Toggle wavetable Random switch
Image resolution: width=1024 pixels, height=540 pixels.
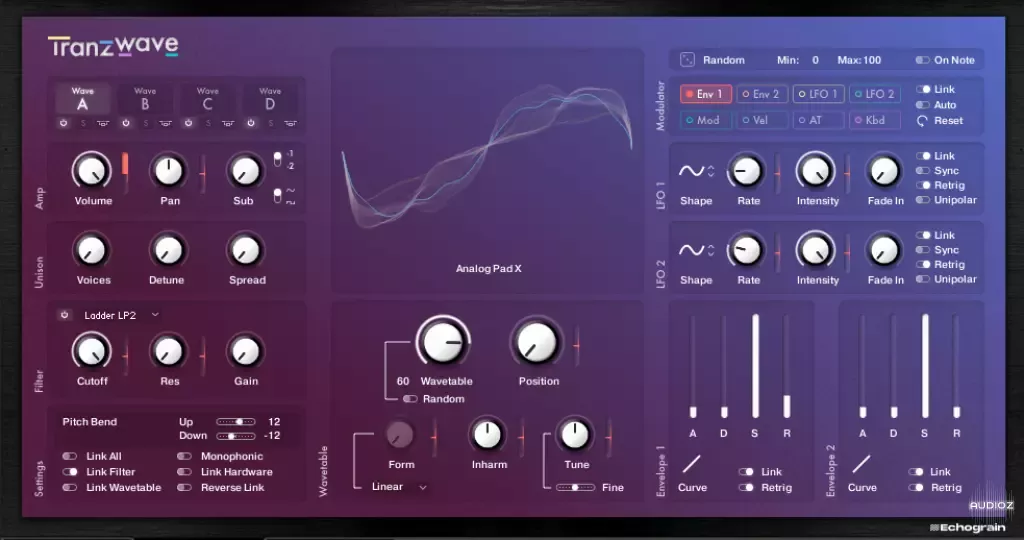(410, 398)
